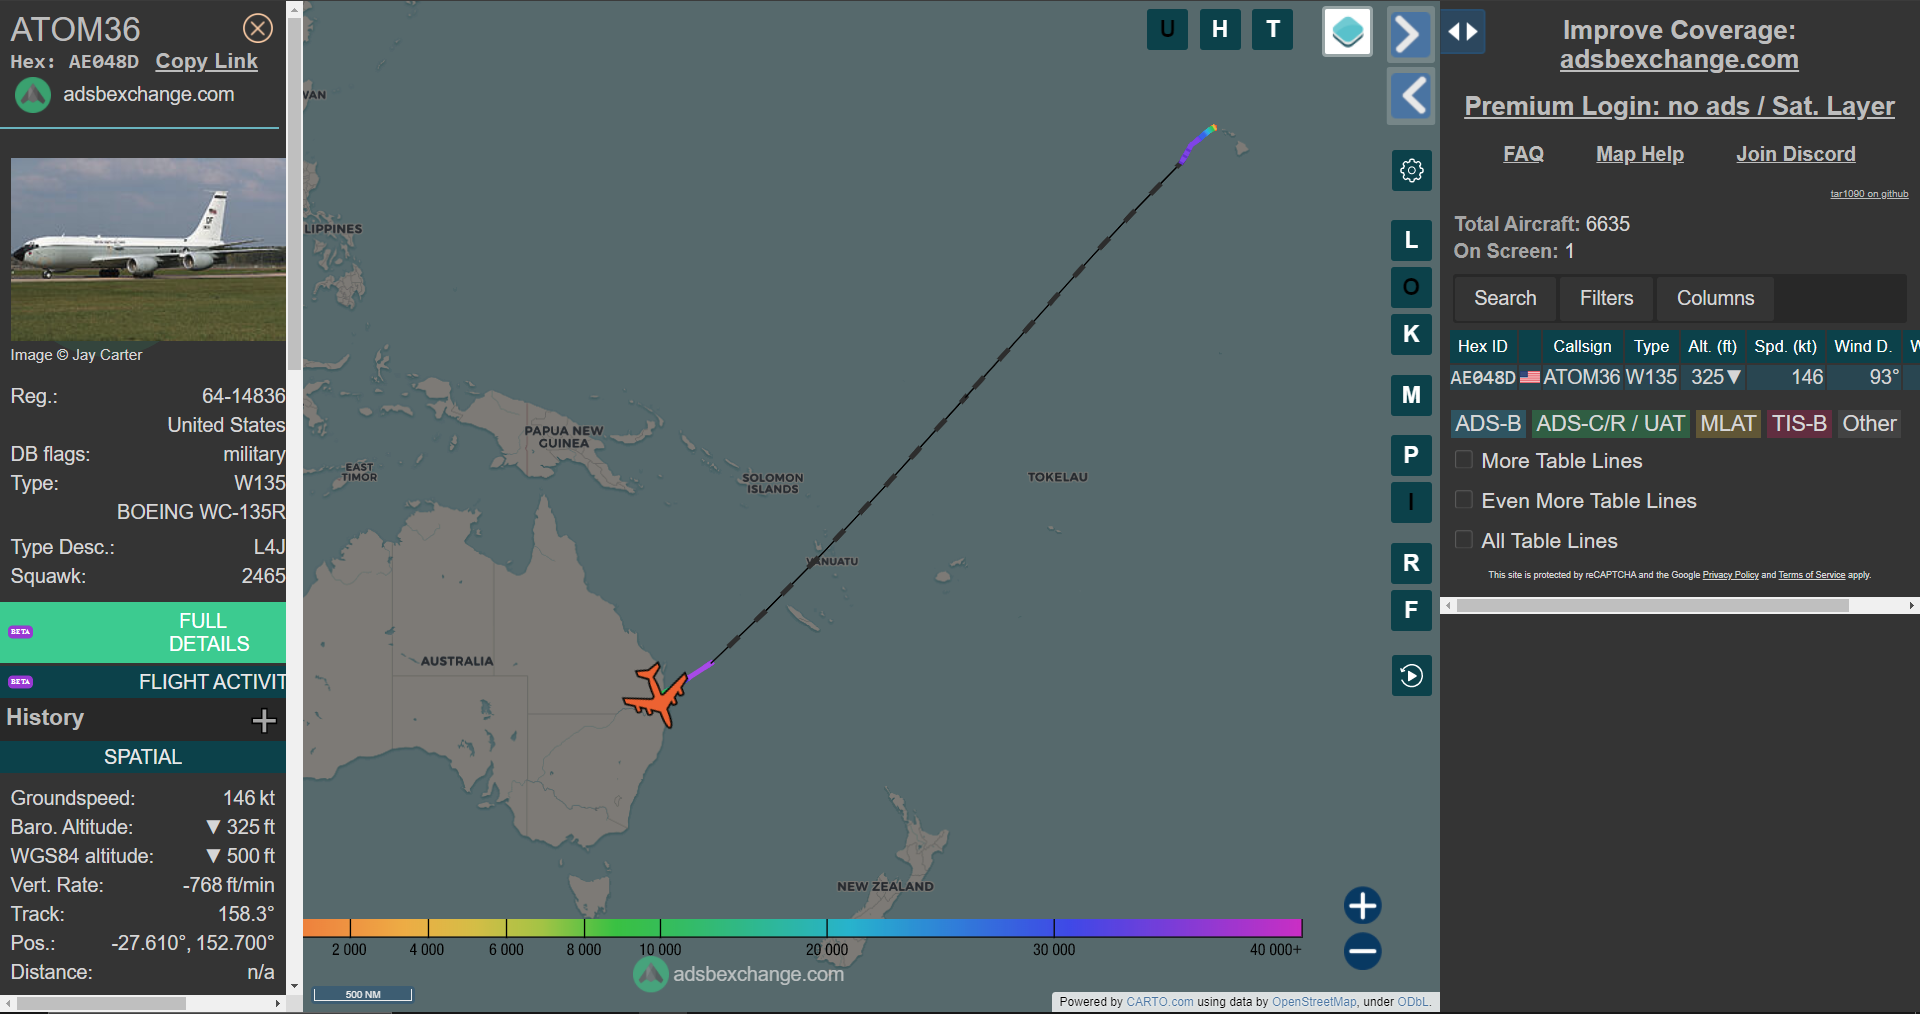The height and width of the screenshot is (1014, 1920).
Task: Click the U map toggle button
Action: [1167, 29]
